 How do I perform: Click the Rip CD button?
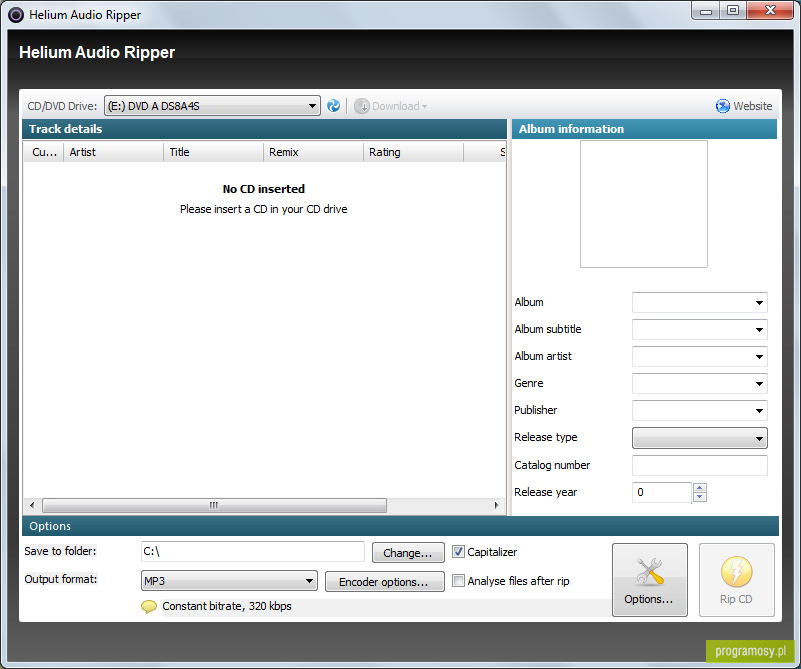737,580
